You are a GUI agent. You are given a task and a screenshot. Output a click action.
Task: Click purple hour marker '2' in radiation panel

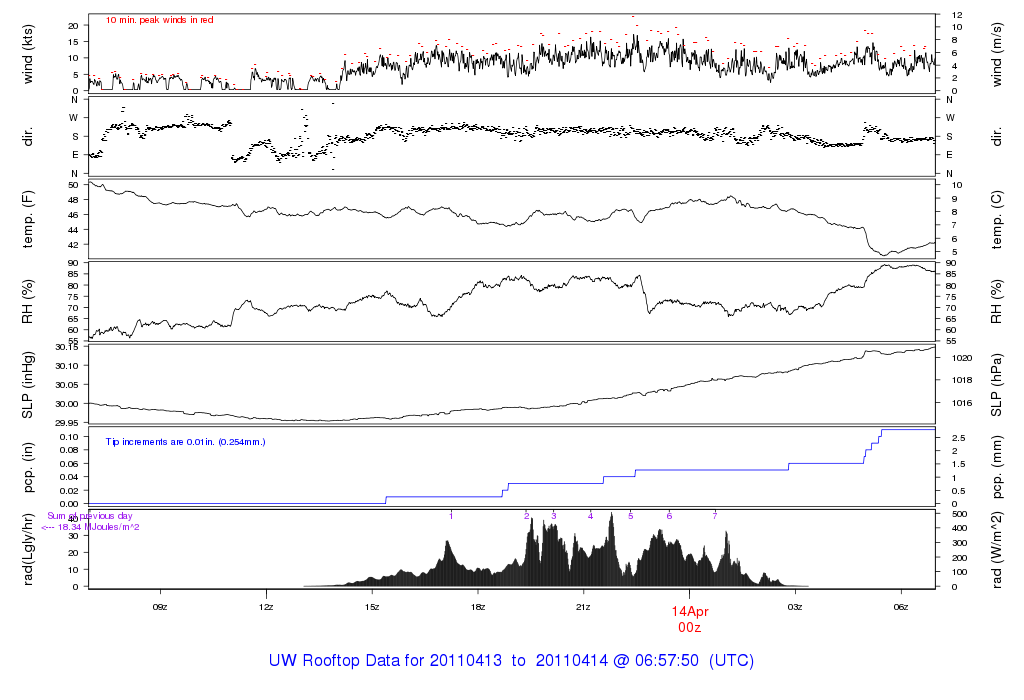[526, 516]
